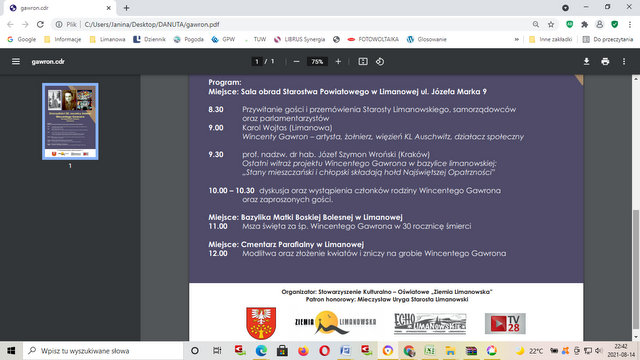
Task: Click the PDF vertical scrollbar thumb
Action: click(x=636, y=269)
